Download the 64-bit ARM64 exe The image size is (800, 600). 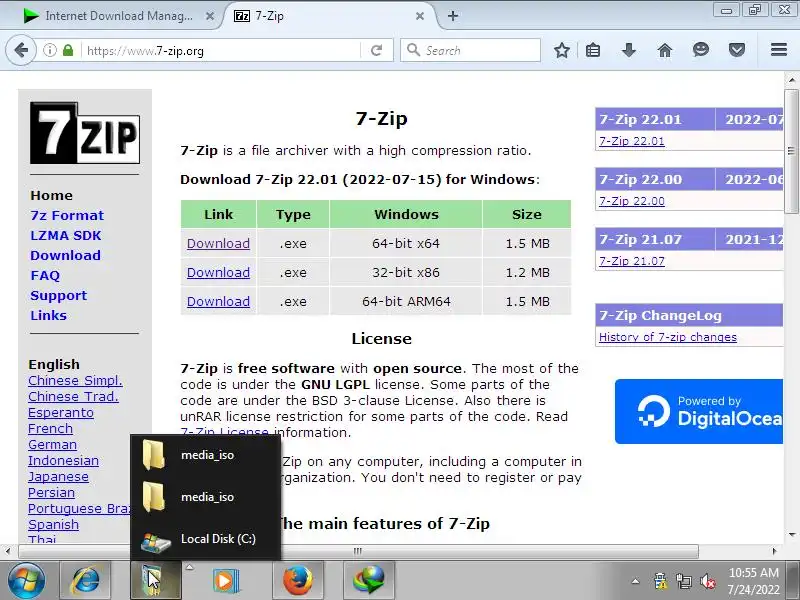click(x=218, y=302)
